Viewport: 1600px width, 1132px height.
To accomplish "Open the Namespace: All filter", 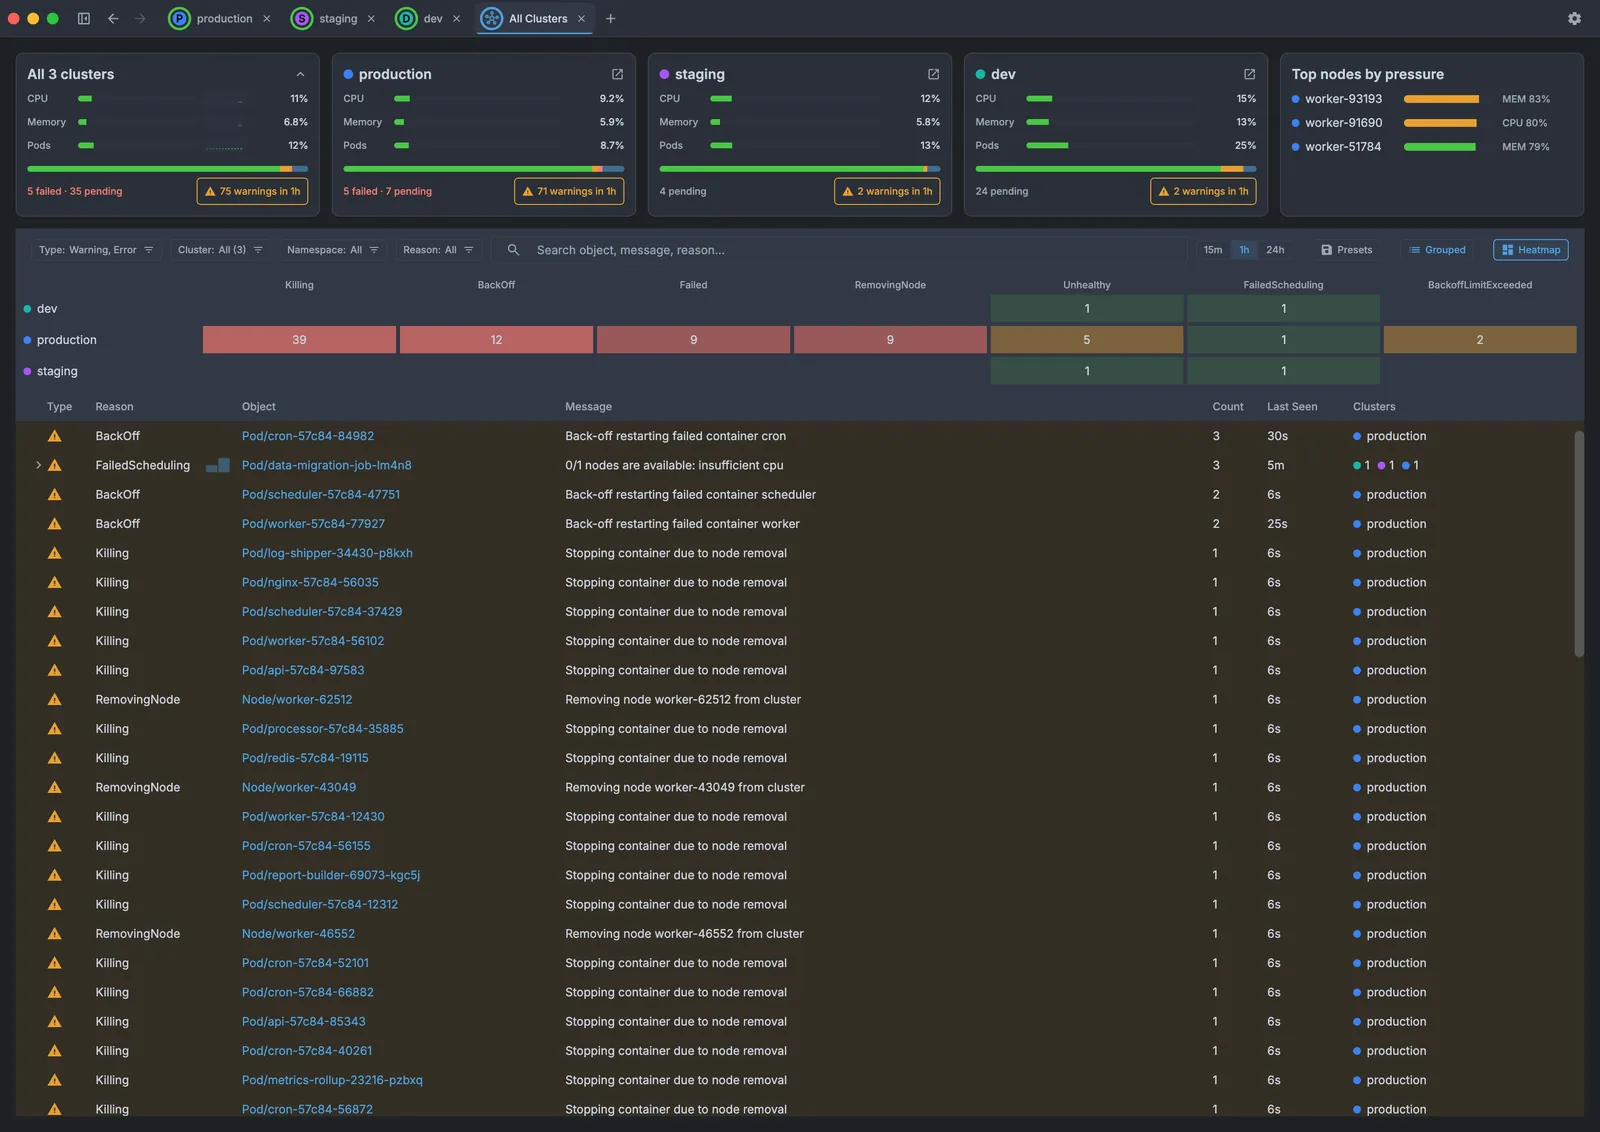I will pos(333,250).
